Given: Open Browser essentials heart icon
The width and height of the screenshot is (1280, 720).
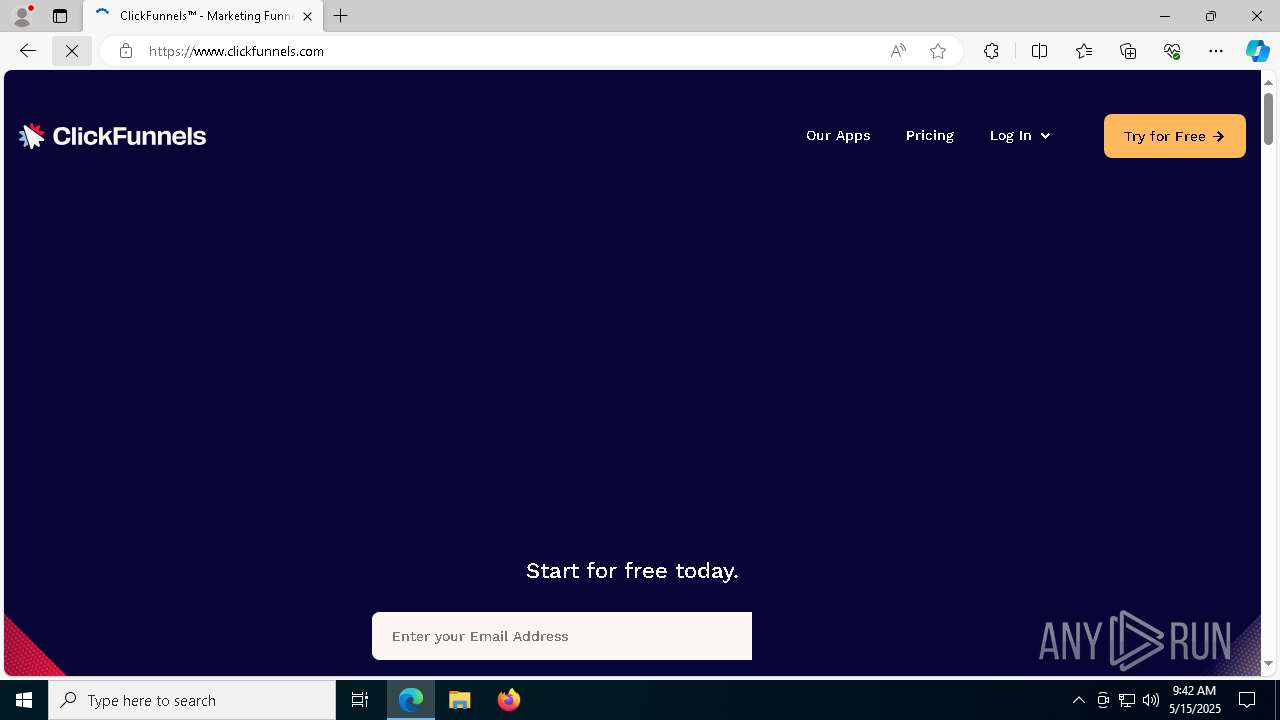Looking at the screenshot, I should pyautogui.click(x=1172, y=51).
